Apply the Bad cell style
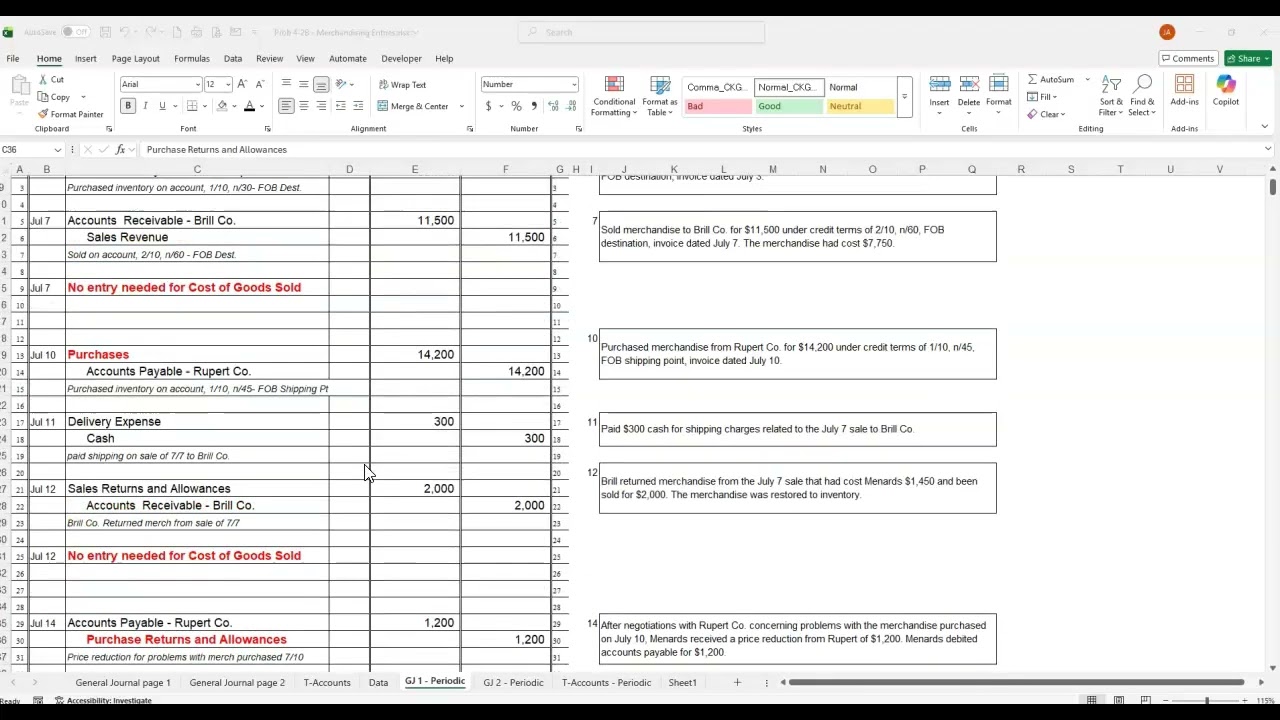Screen dimensions: 1280x720 (x=717, y=106)
